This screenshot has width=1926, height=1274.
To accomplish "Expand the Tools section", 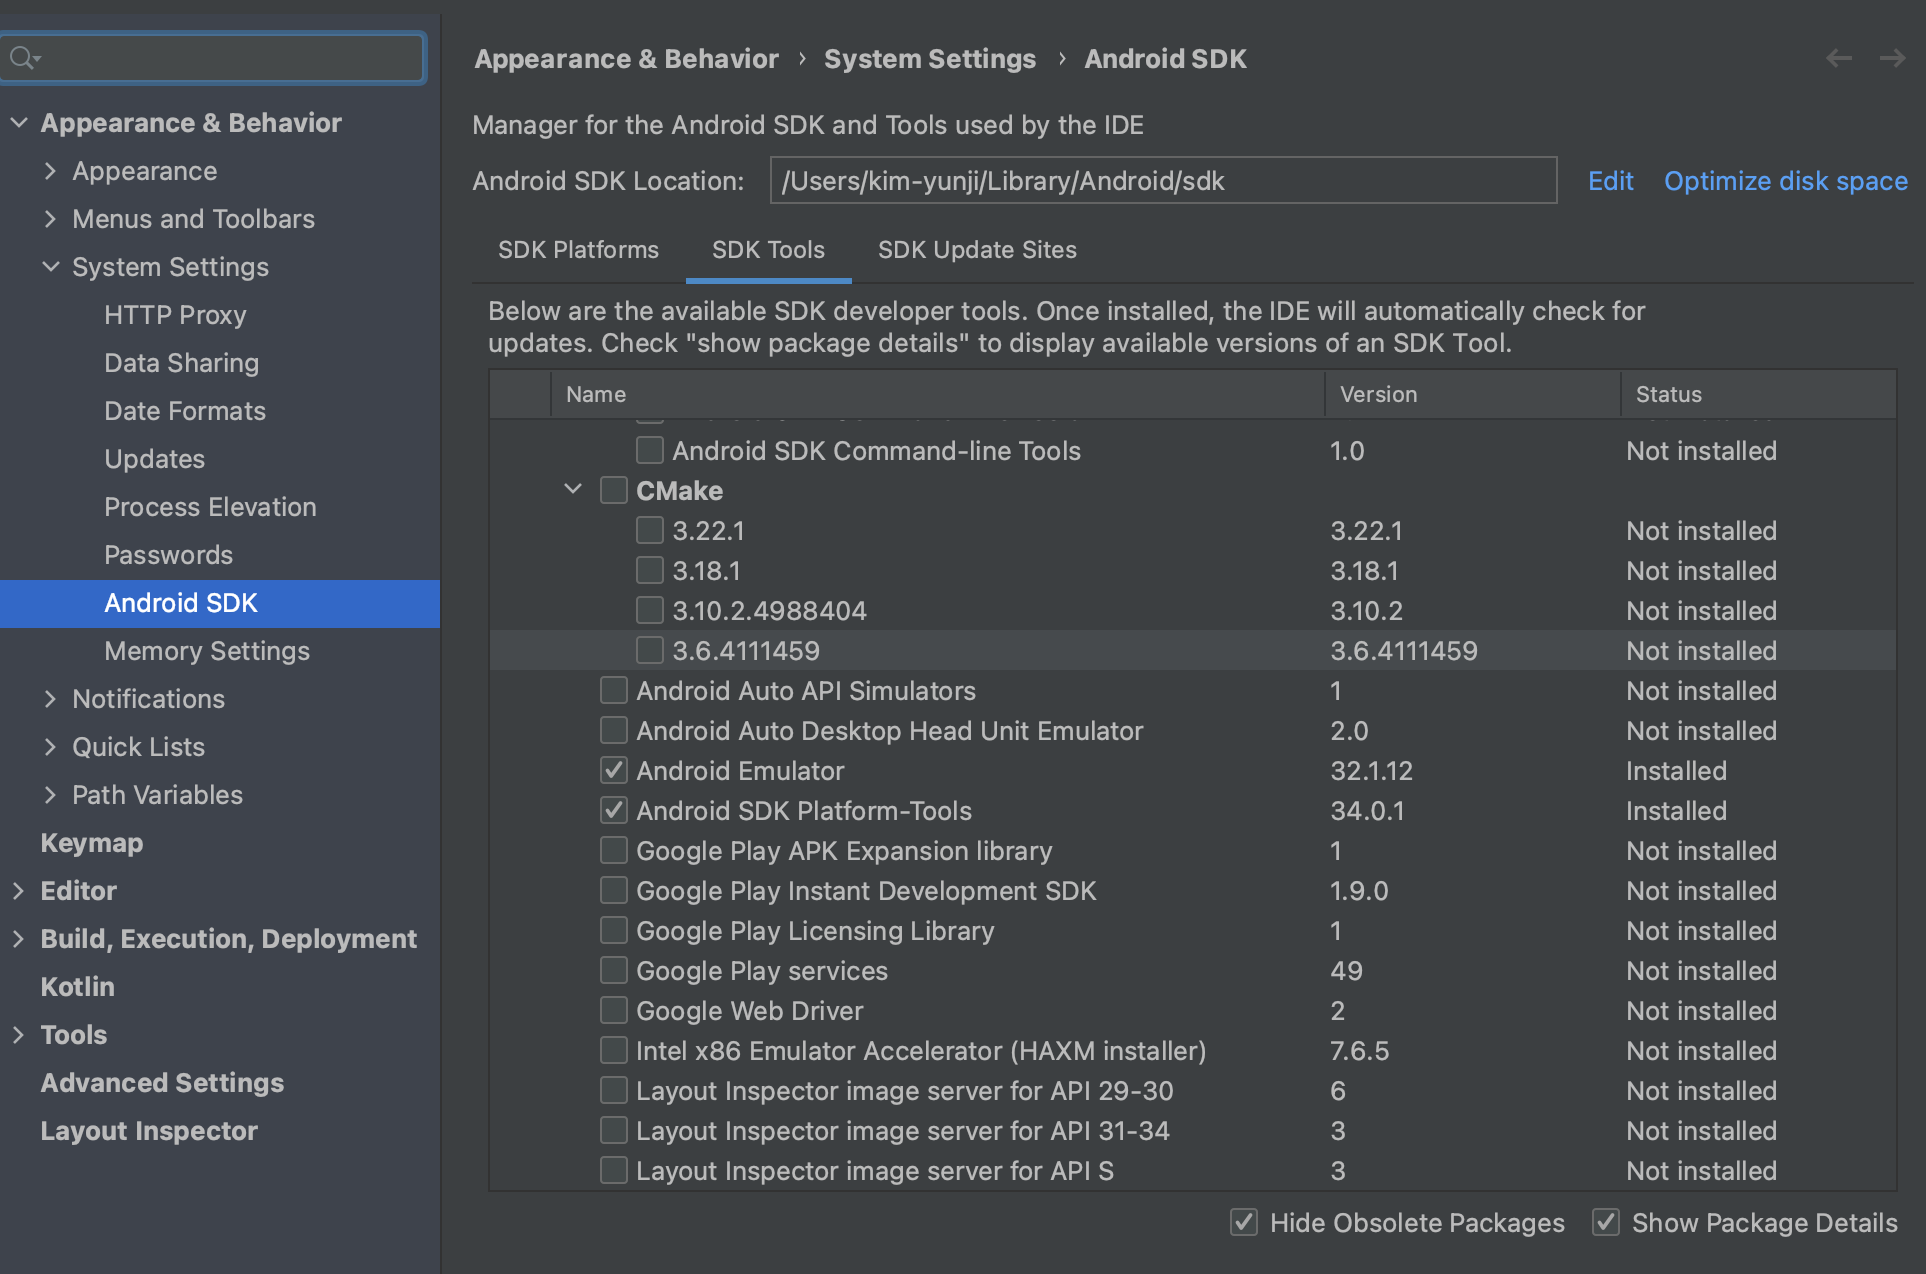I will tap(19, 1035).
